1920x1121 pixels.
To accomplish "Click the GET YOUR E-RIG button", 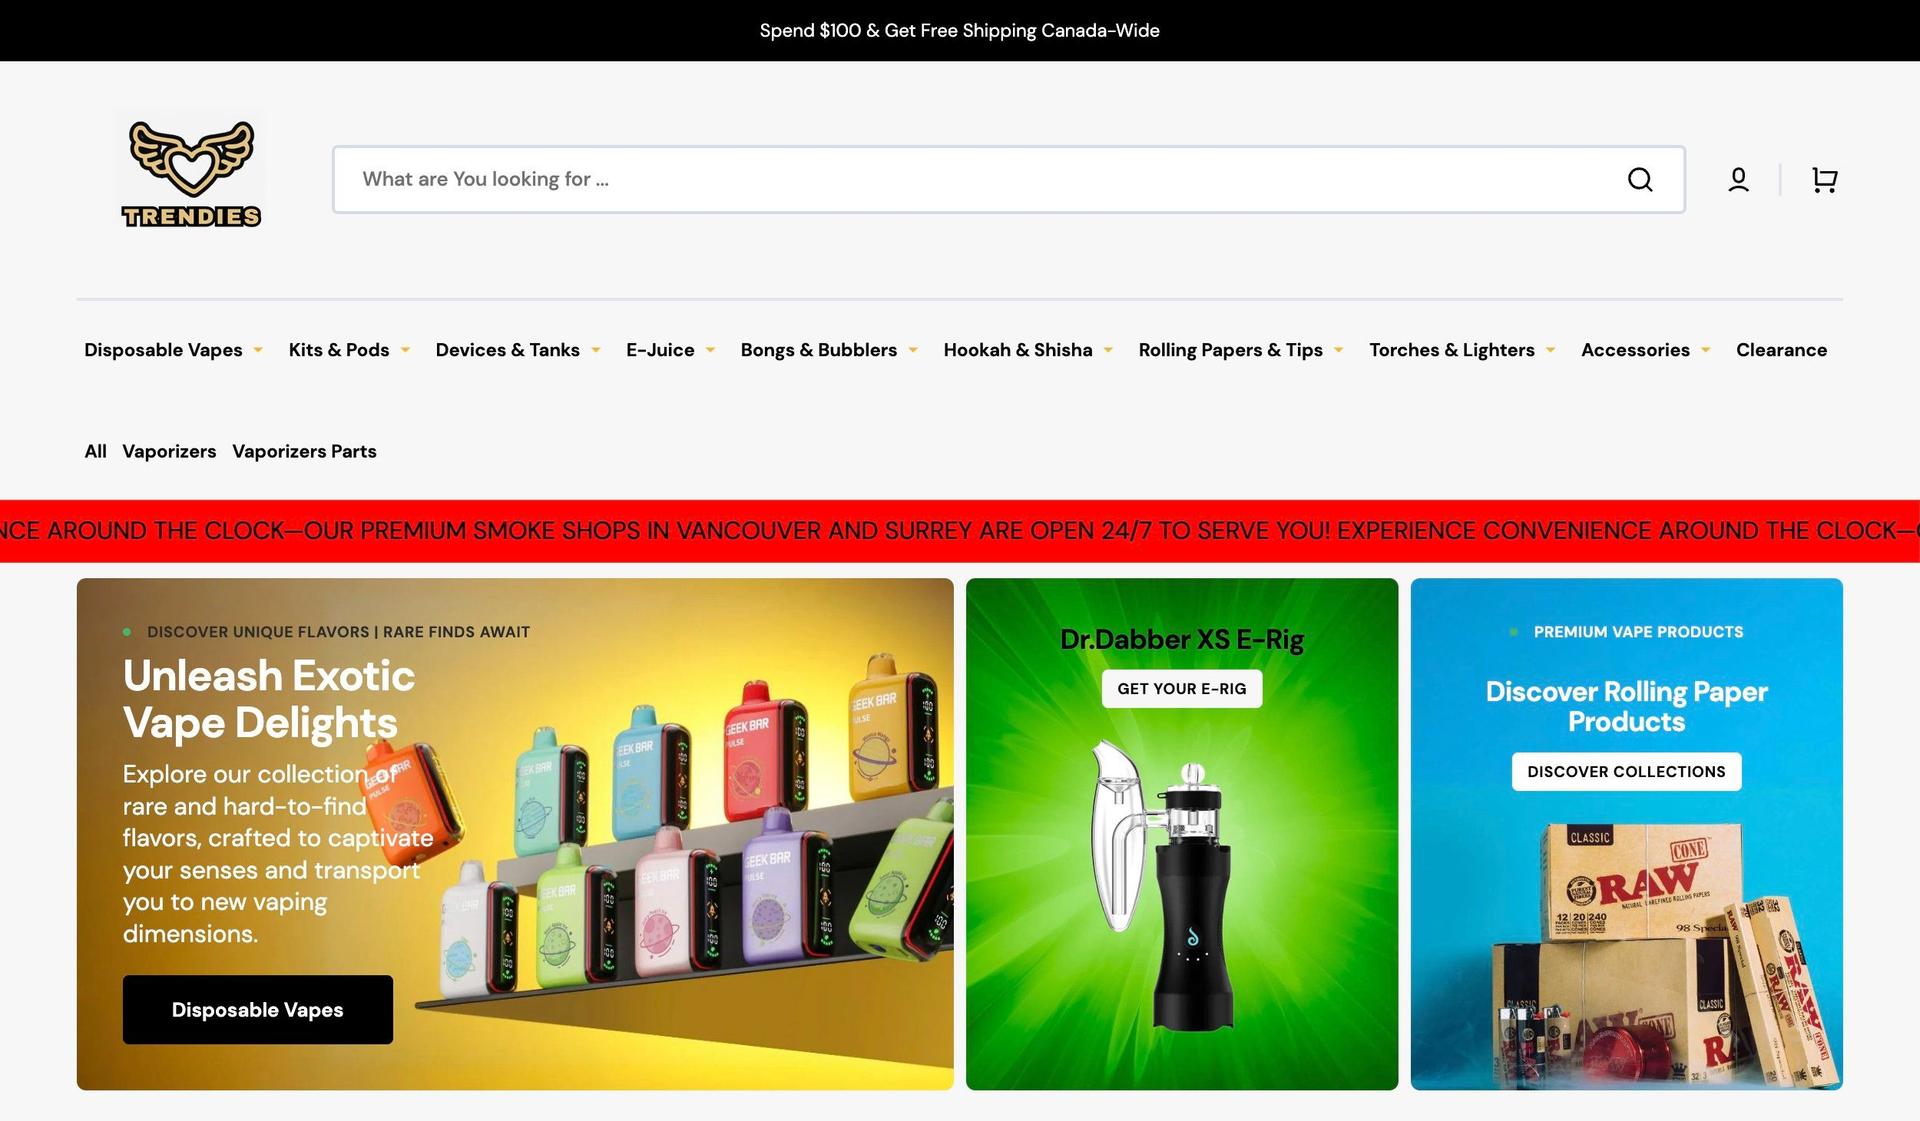I will click(1182, 689).
